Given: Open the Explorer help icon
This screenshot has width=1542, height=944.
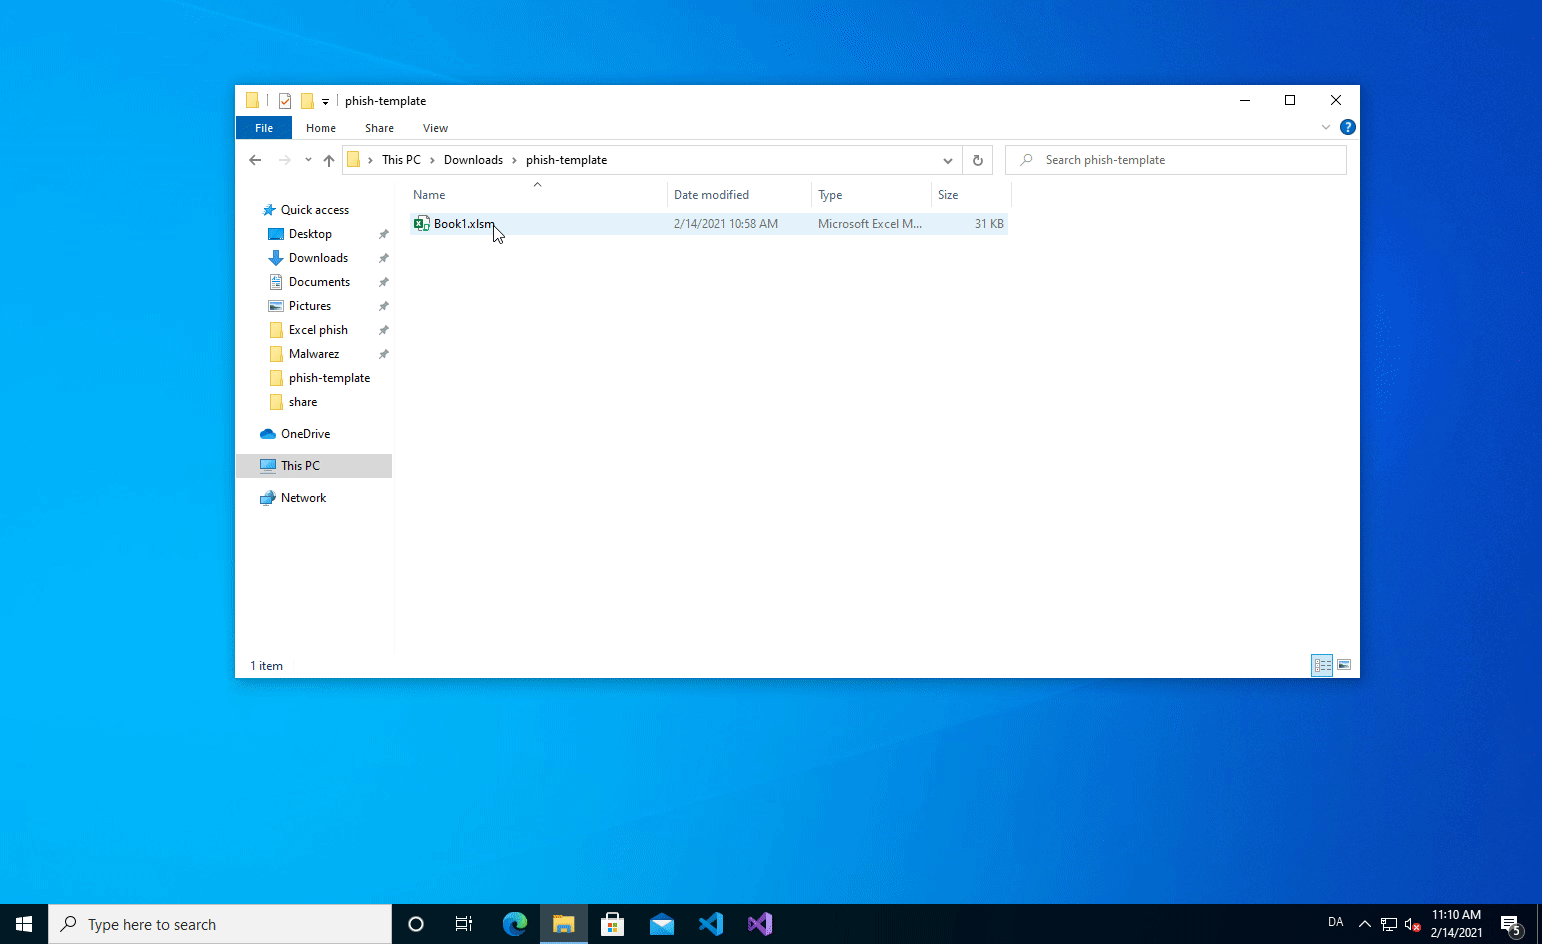Looking at the screenshot, I should pos(1347,127).
